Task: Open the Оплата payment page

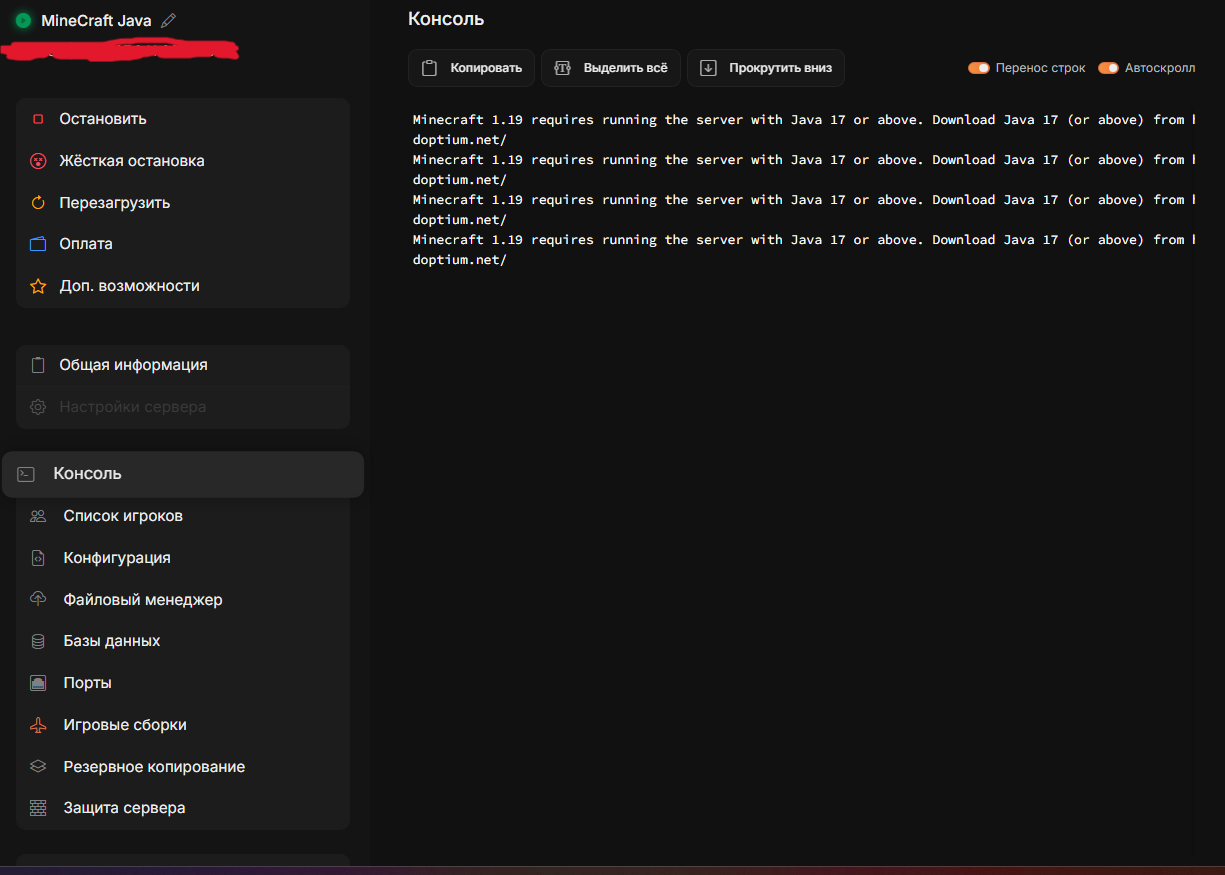Action: pos(85,244)
